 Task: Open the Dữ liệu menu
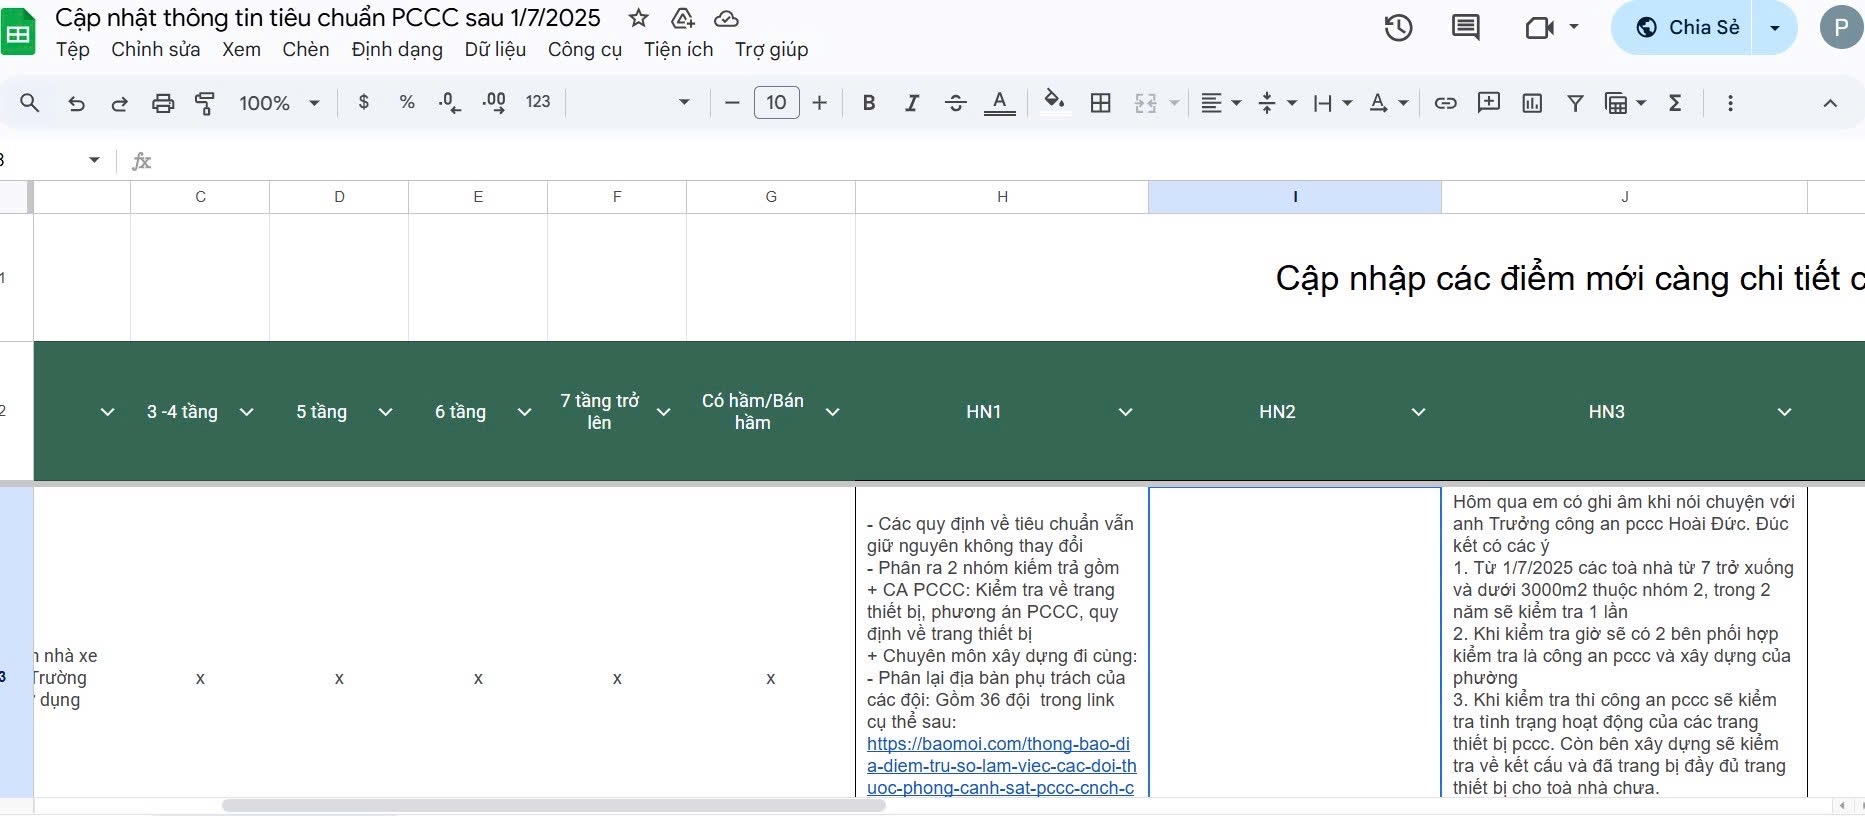pyautogui.click(x=495, y=50)
